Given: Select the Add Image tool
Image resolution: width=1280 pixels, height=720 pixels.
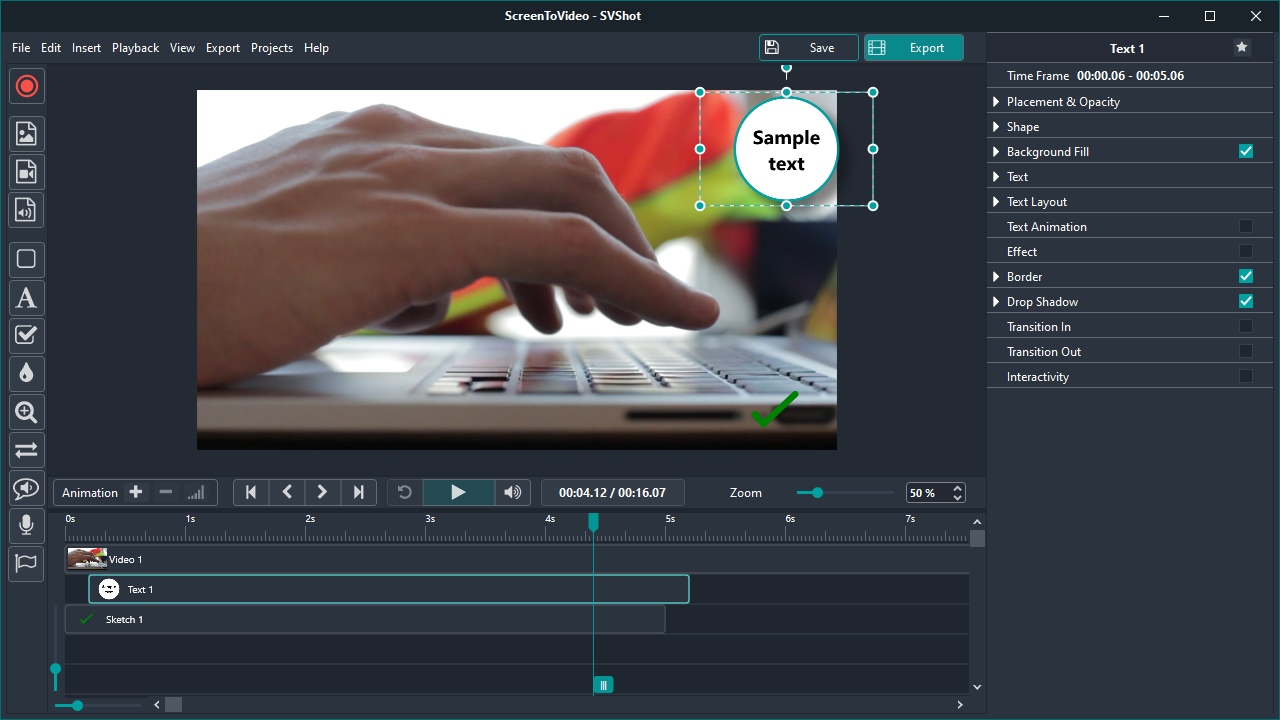Looking at the screenshot, I should coord(27,134).
